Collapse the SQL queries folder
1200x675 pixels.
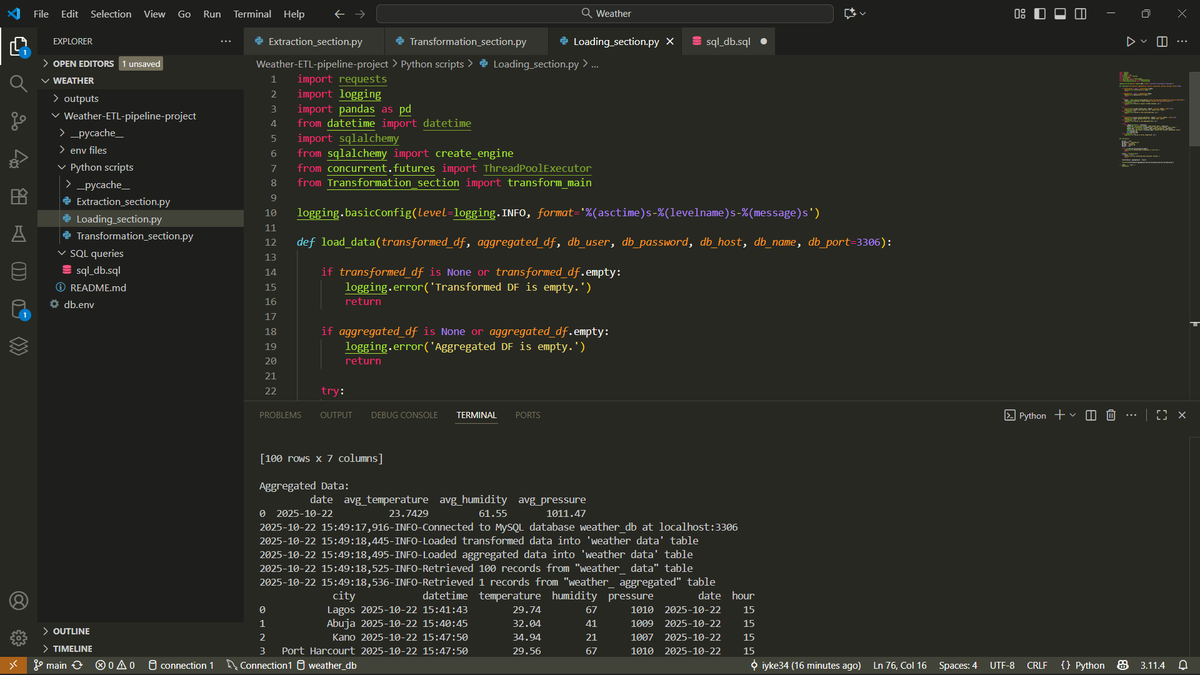pos(140,253)
